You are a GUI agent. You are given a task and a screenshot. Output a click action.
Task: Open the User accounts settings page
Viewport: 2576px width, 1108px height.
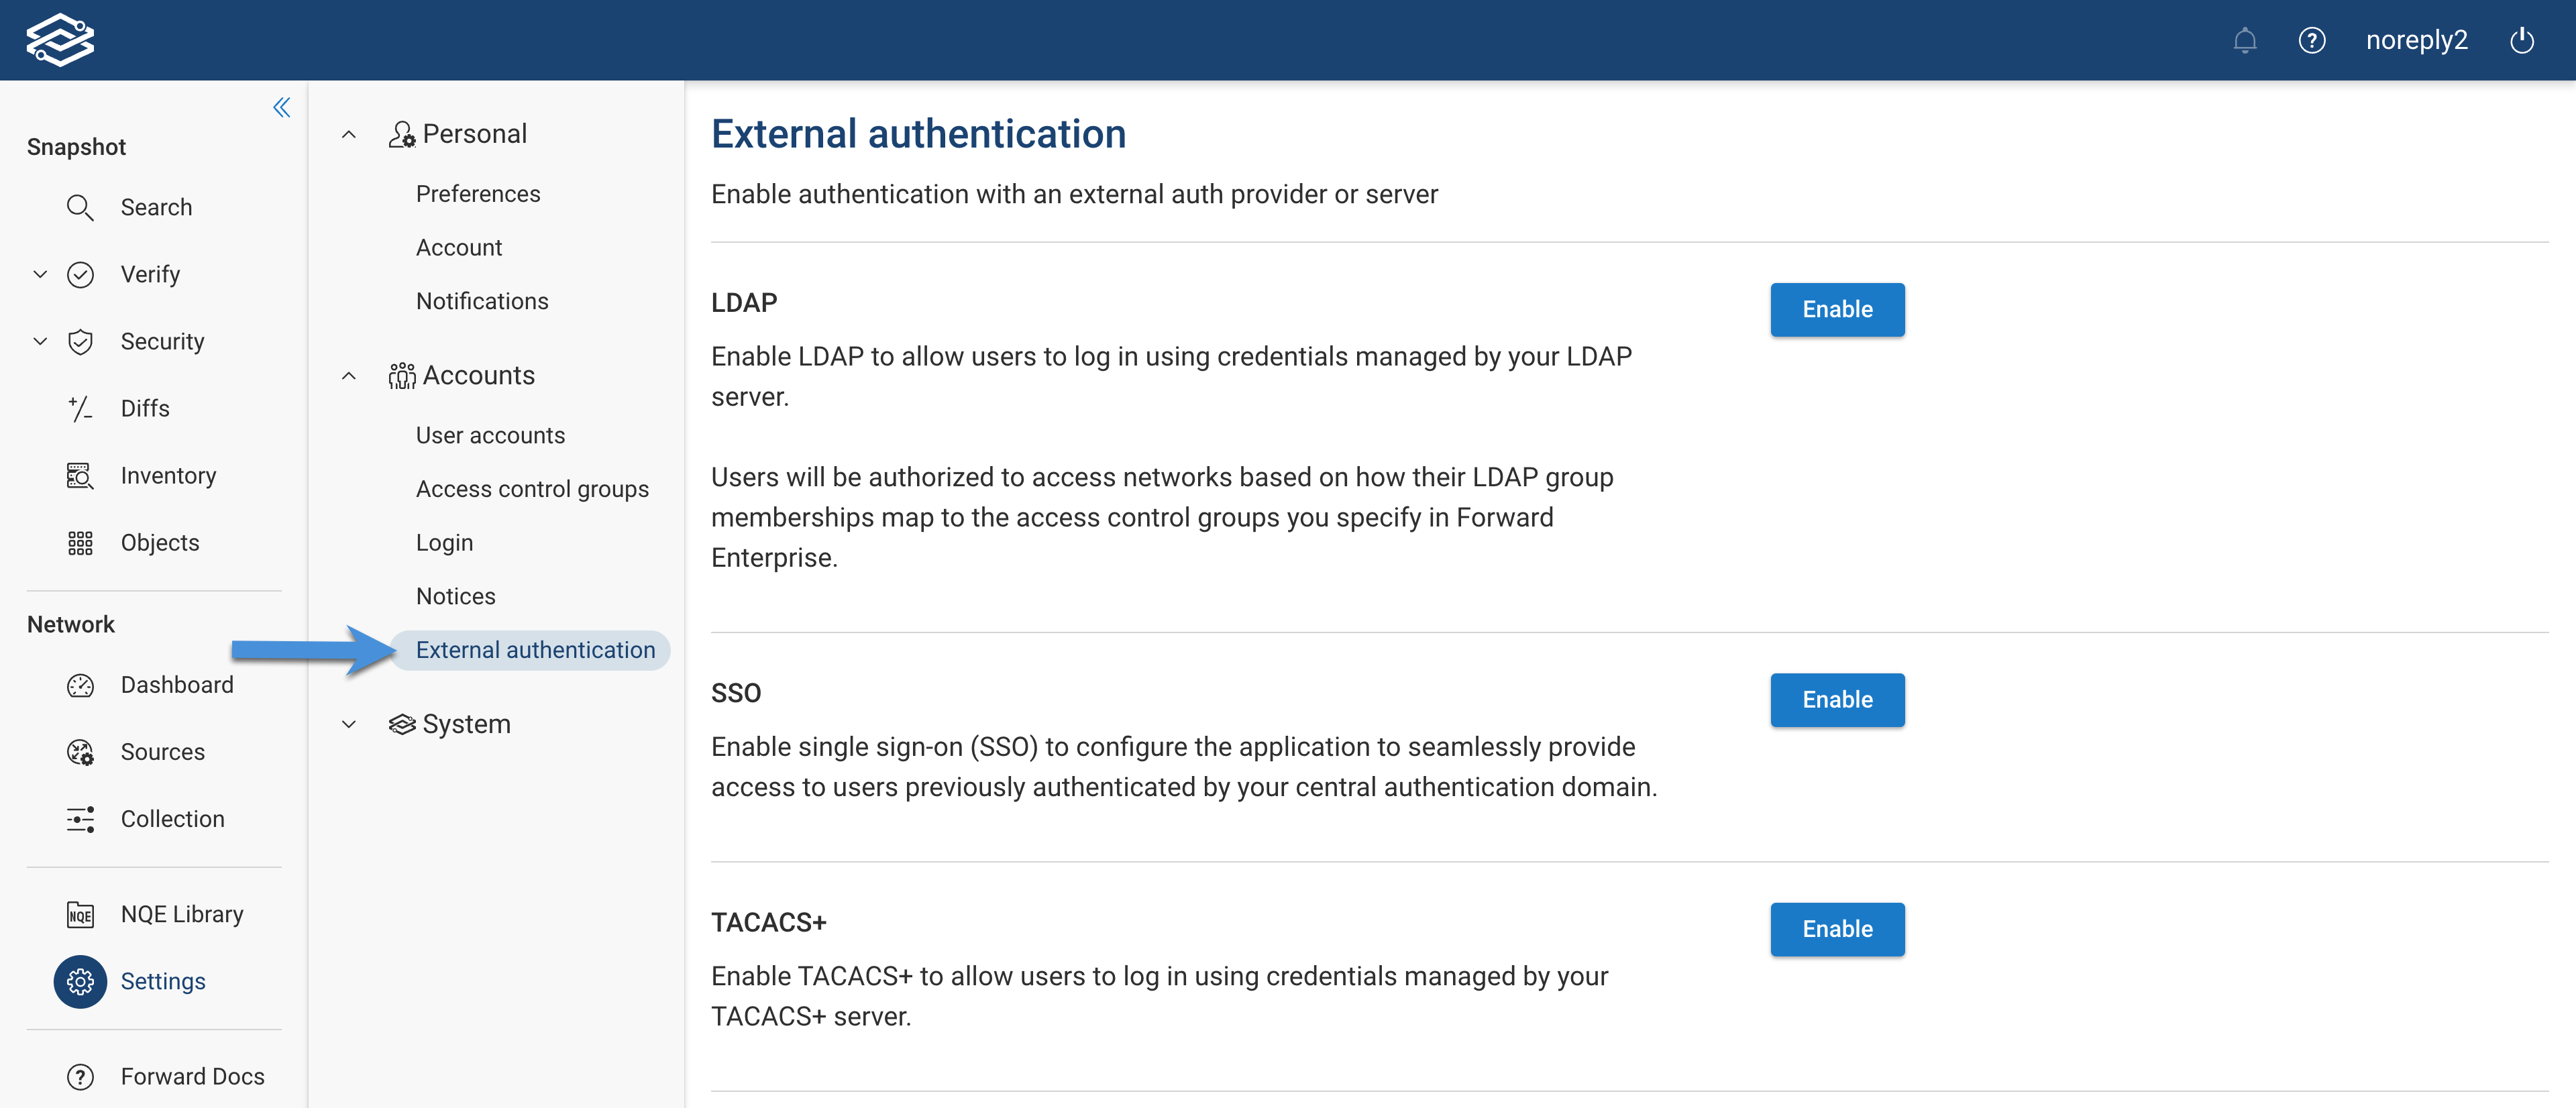490,435
